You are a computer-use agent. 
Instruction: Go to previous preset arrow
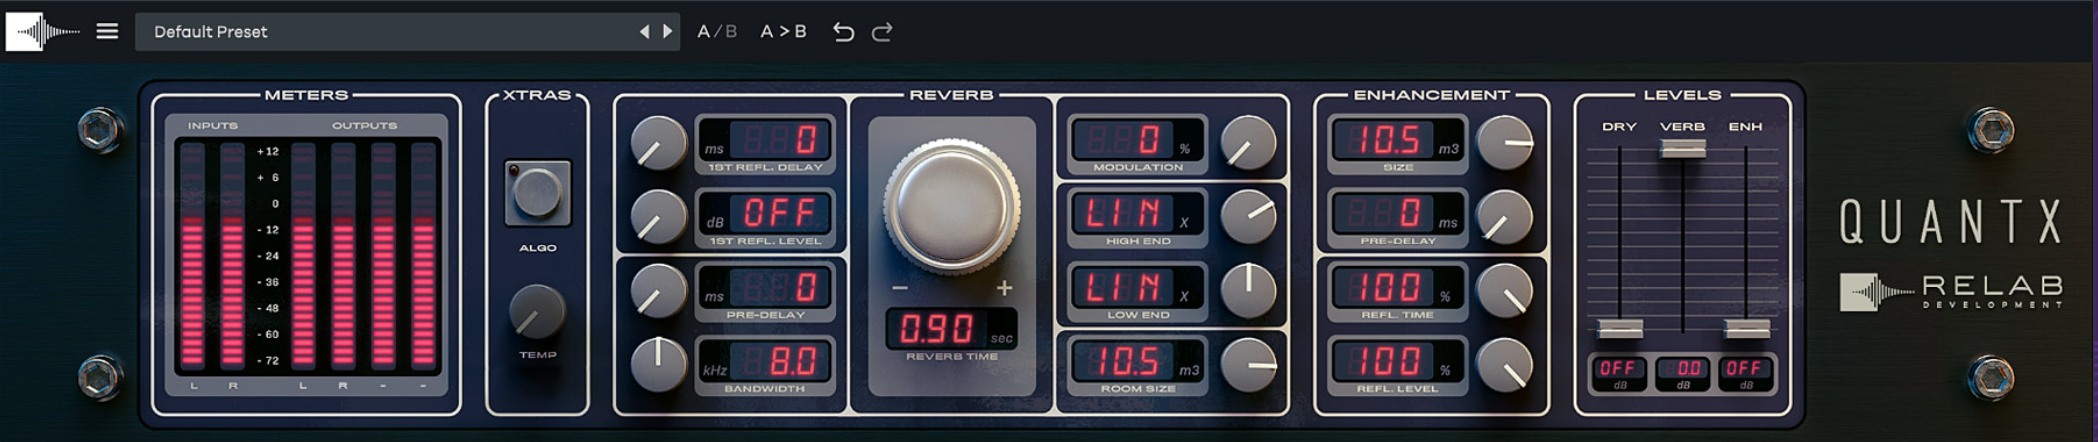point(644,32)
